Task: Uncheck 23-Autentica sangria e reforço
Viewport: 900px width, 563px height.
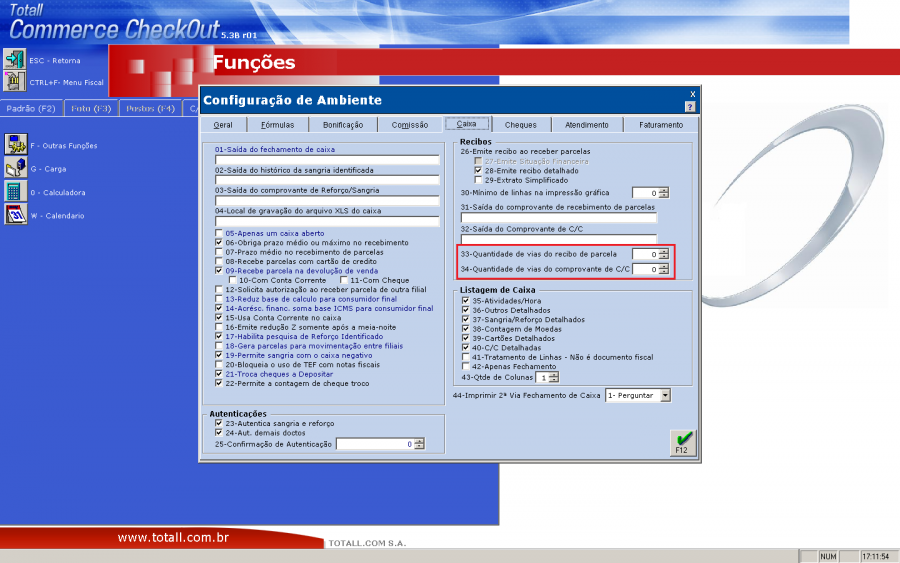Action: [x=219, y=423]
